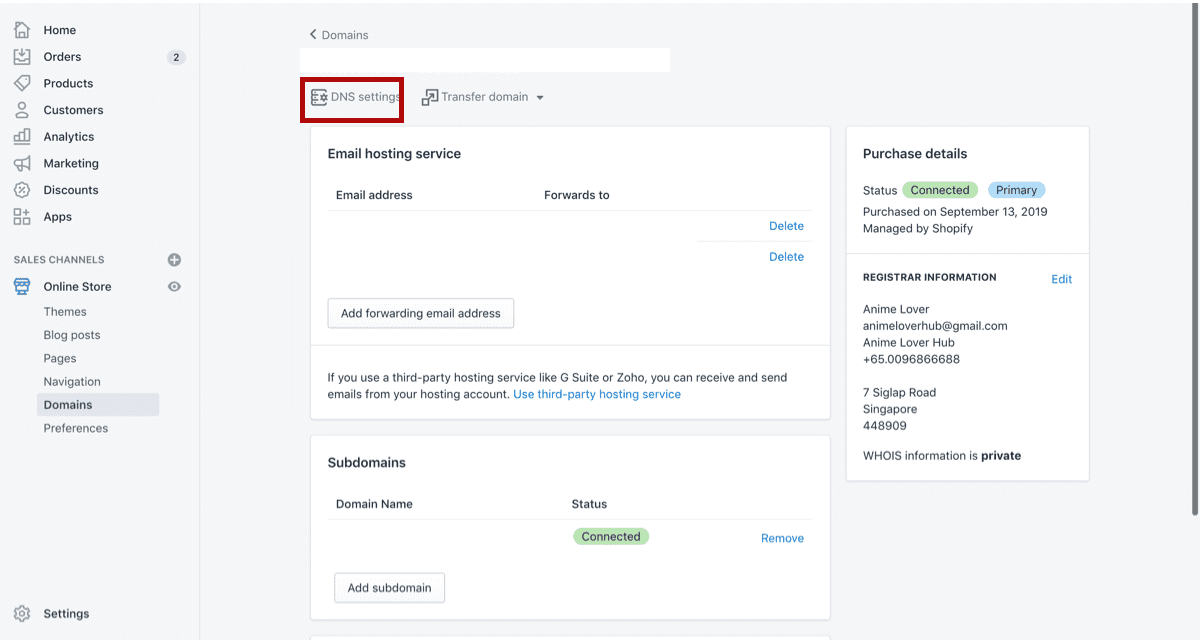Open Navigation in the sidebar
This screenshot has height=640, width=1200.
tap(72, 382)
